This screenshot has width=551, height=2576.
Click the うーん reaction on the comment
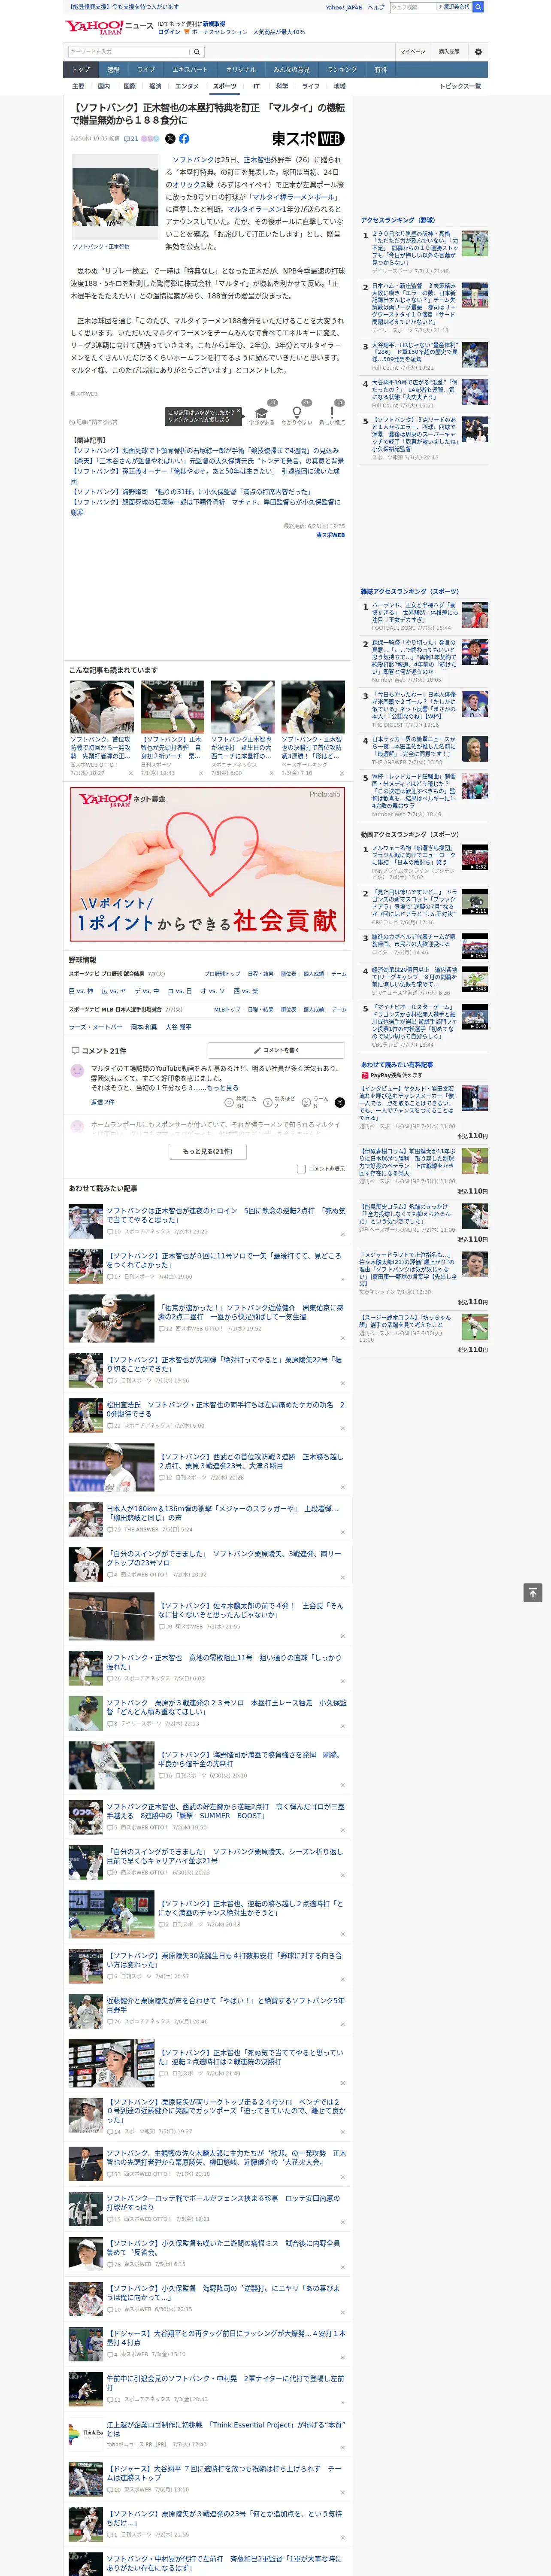point(318,1102)
